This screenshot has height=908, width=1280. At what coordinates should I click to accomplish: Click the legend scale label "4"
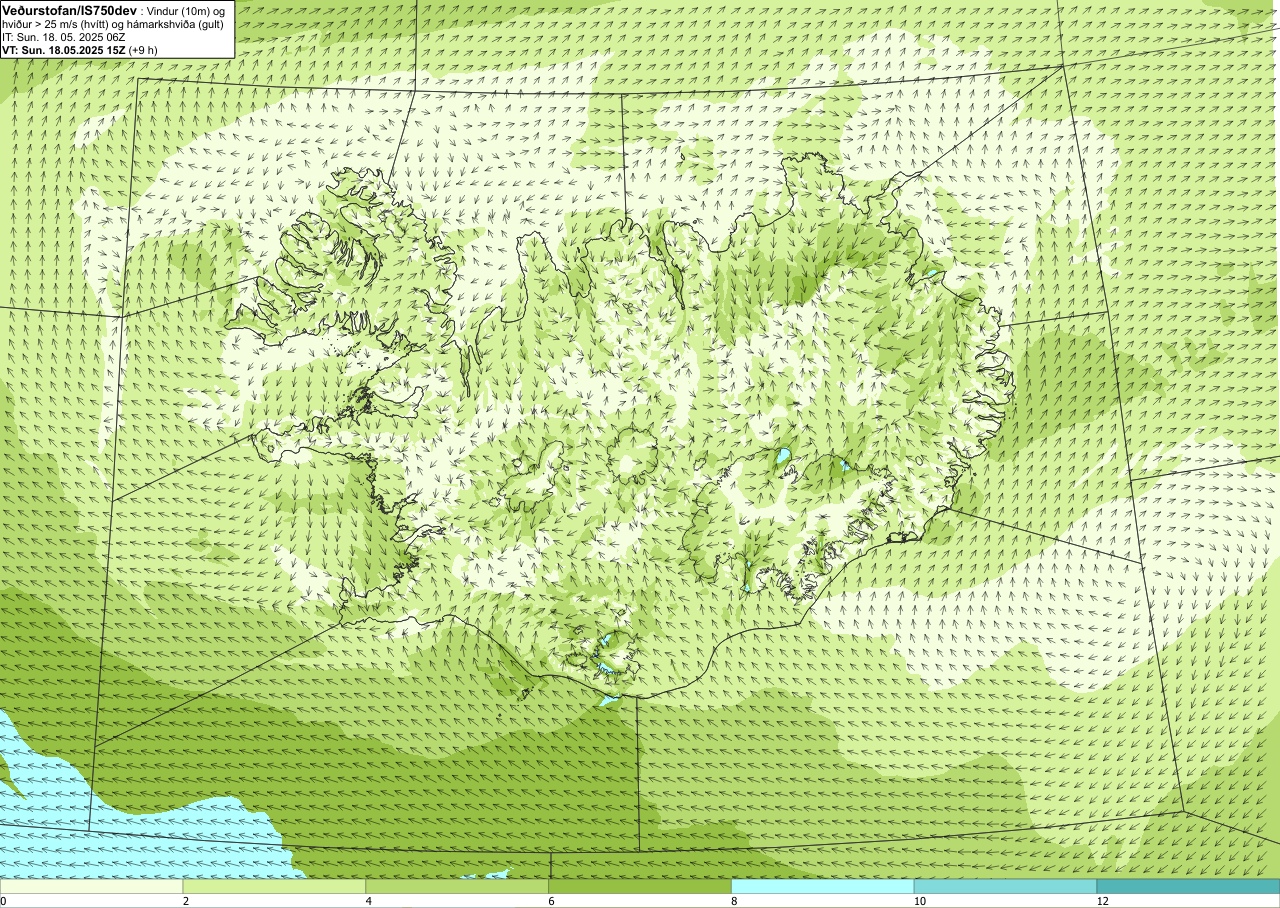point(369,901)
